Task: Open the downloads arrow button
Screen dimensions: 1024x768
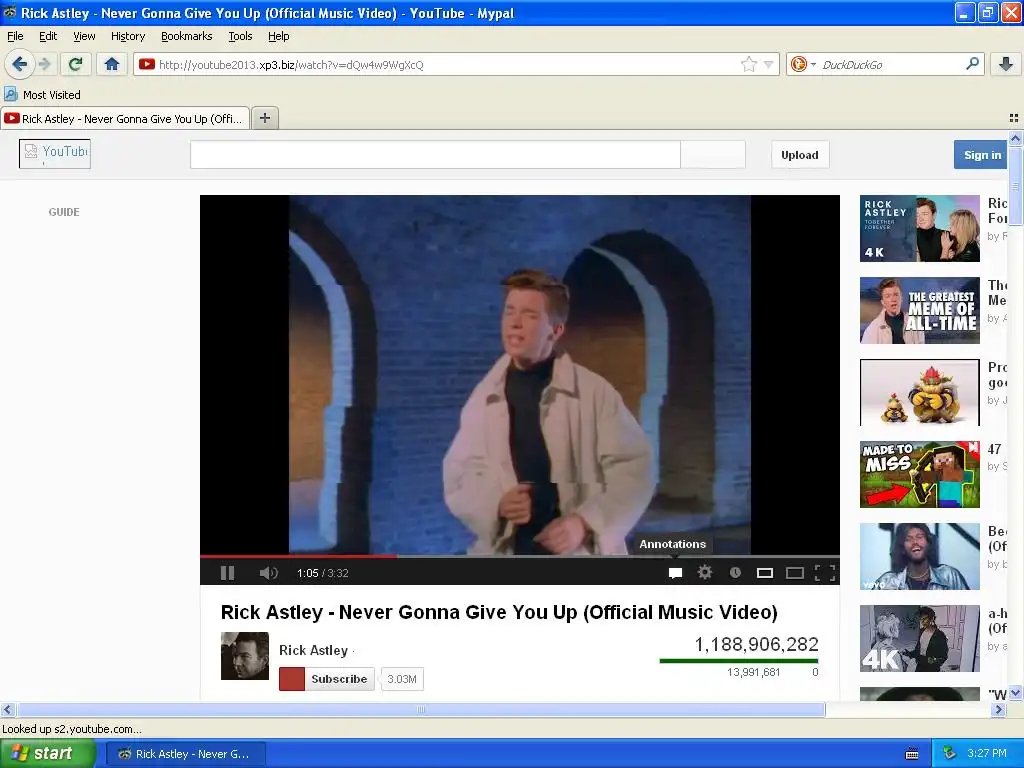Action: click(1006, 64)
